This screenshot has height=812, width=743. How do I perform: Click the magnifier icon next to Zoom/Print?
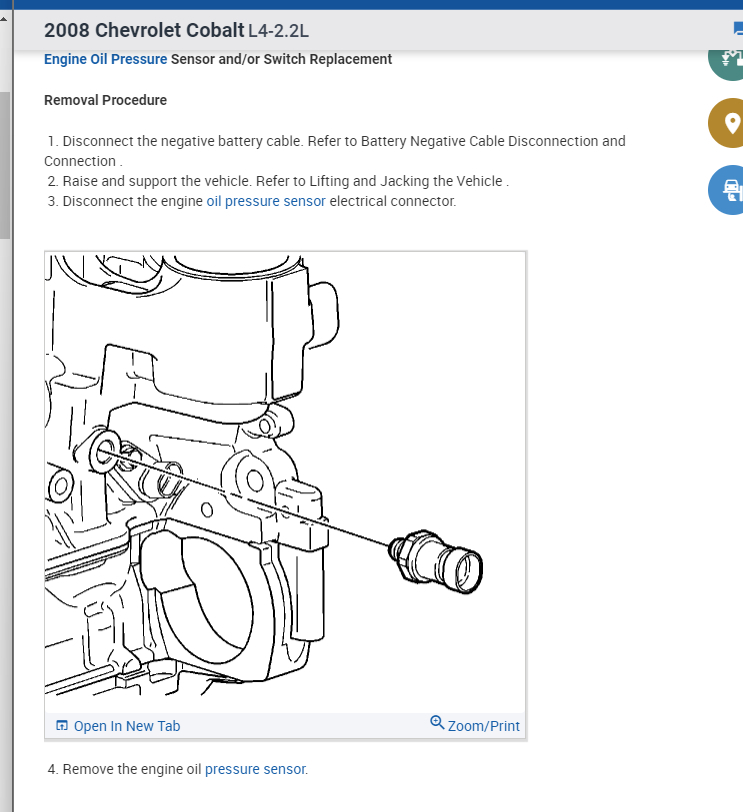tap(438, 722)
